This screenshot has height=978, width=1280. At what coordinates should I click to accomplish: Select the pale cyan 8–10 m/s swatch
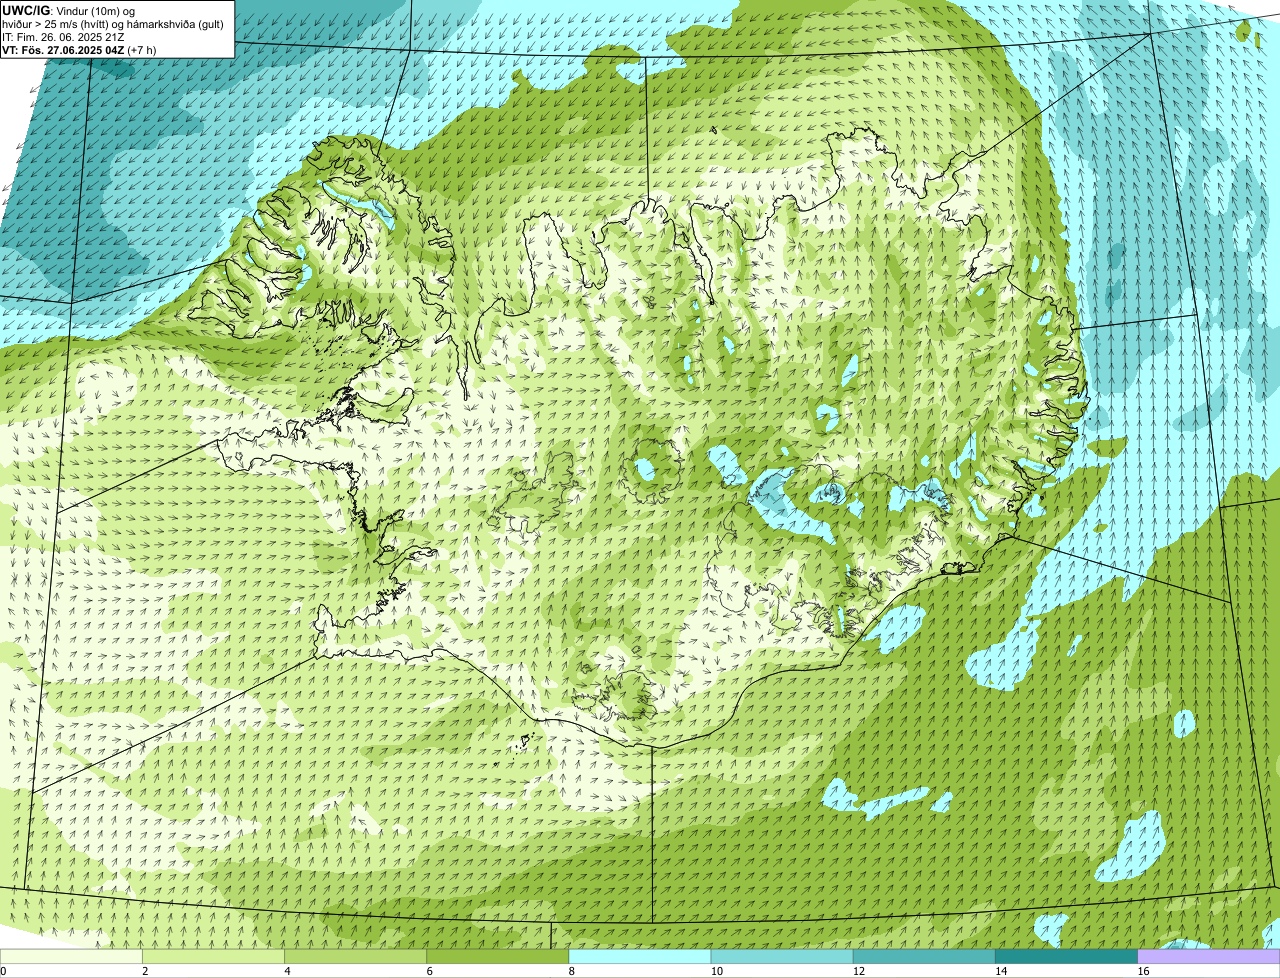coord(640,957)
